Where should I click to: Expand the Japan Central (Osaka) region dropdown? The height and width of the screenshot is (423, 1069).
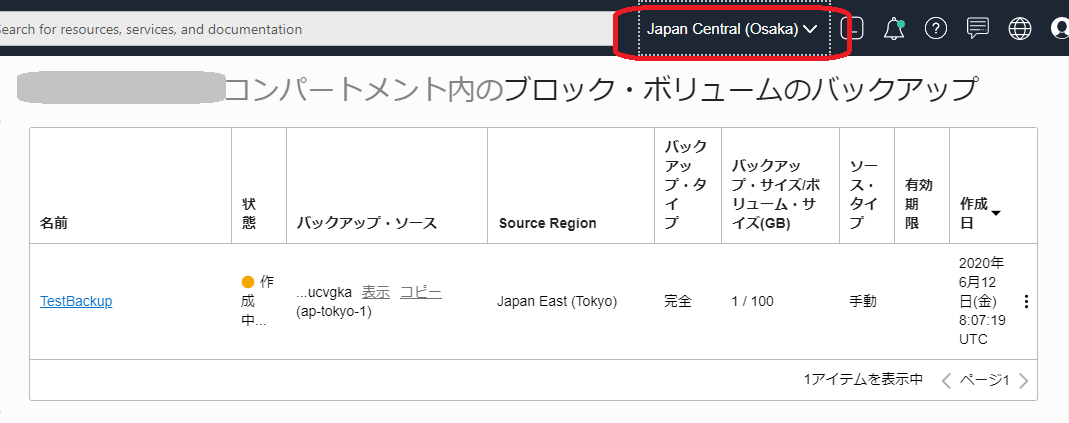tap(732, 29)
